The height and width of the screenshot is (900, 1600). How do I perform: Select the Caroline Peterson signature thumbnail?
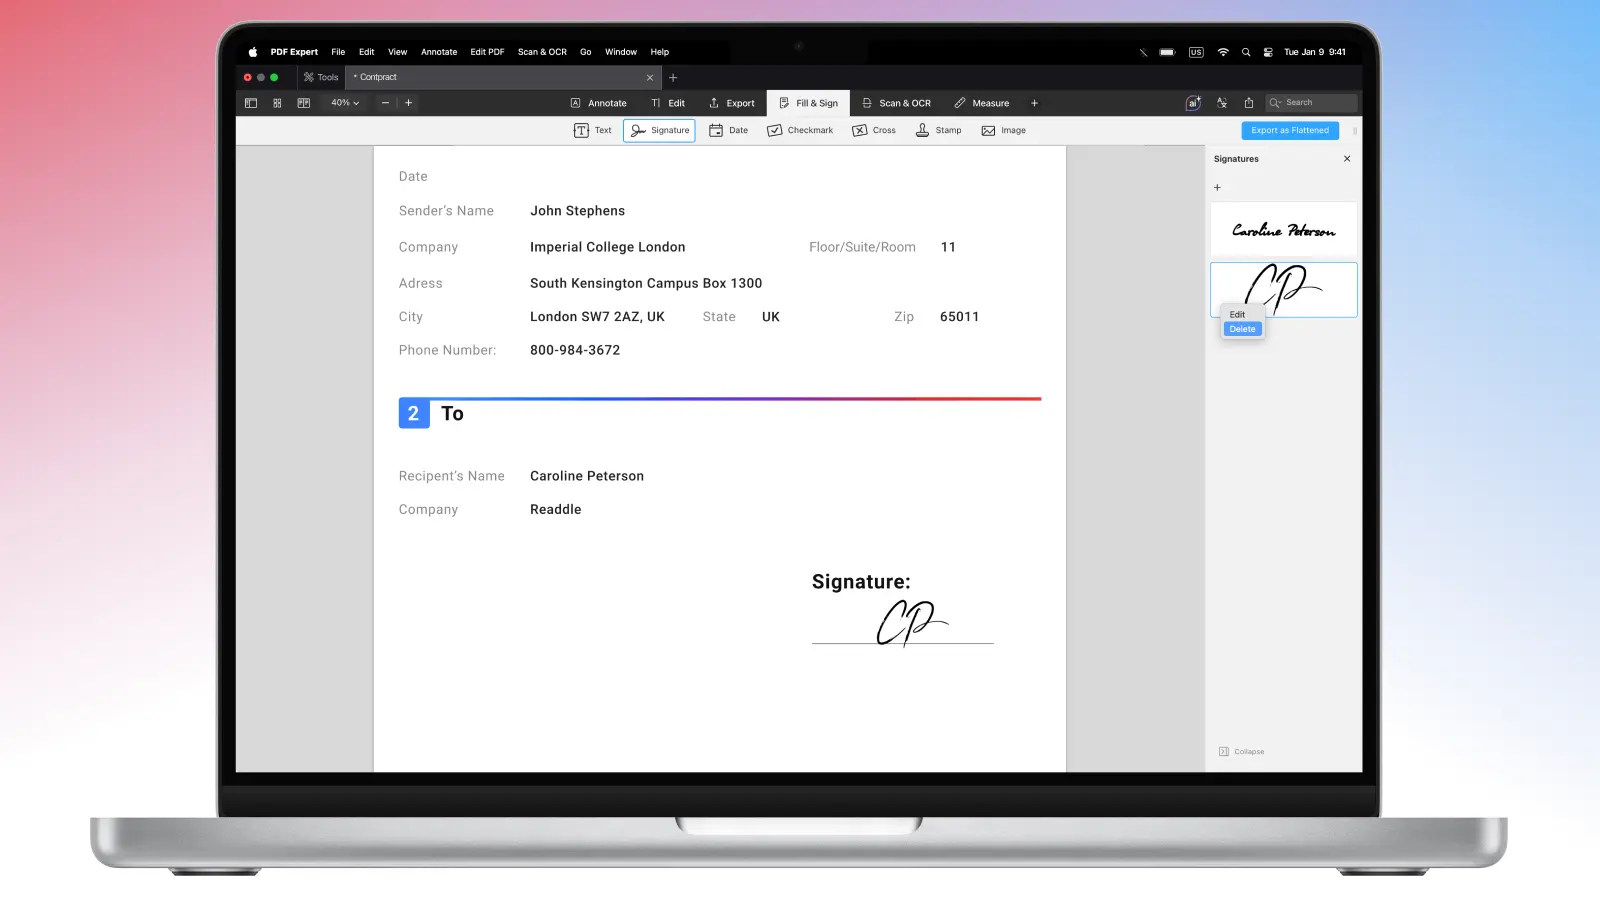click(1283, 230)
